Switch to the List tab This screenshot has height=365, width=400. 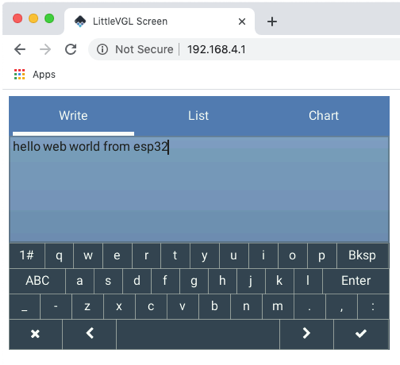pos(198,116)
